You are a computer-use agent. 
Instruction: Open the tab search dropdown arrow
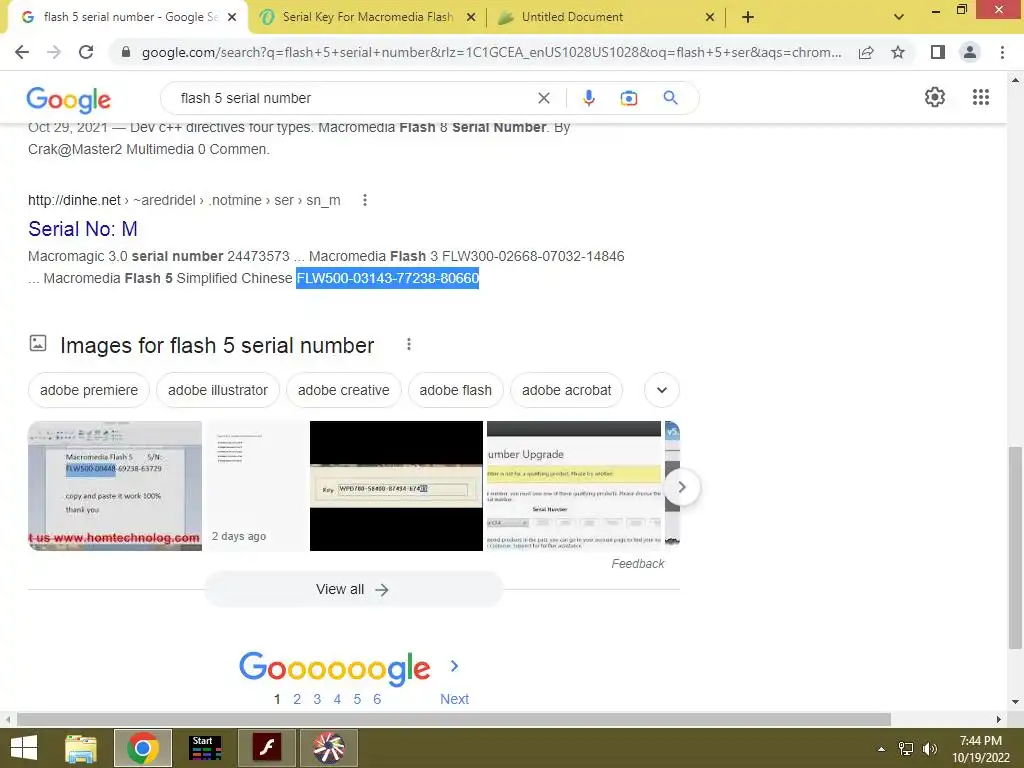pos(899,17)
